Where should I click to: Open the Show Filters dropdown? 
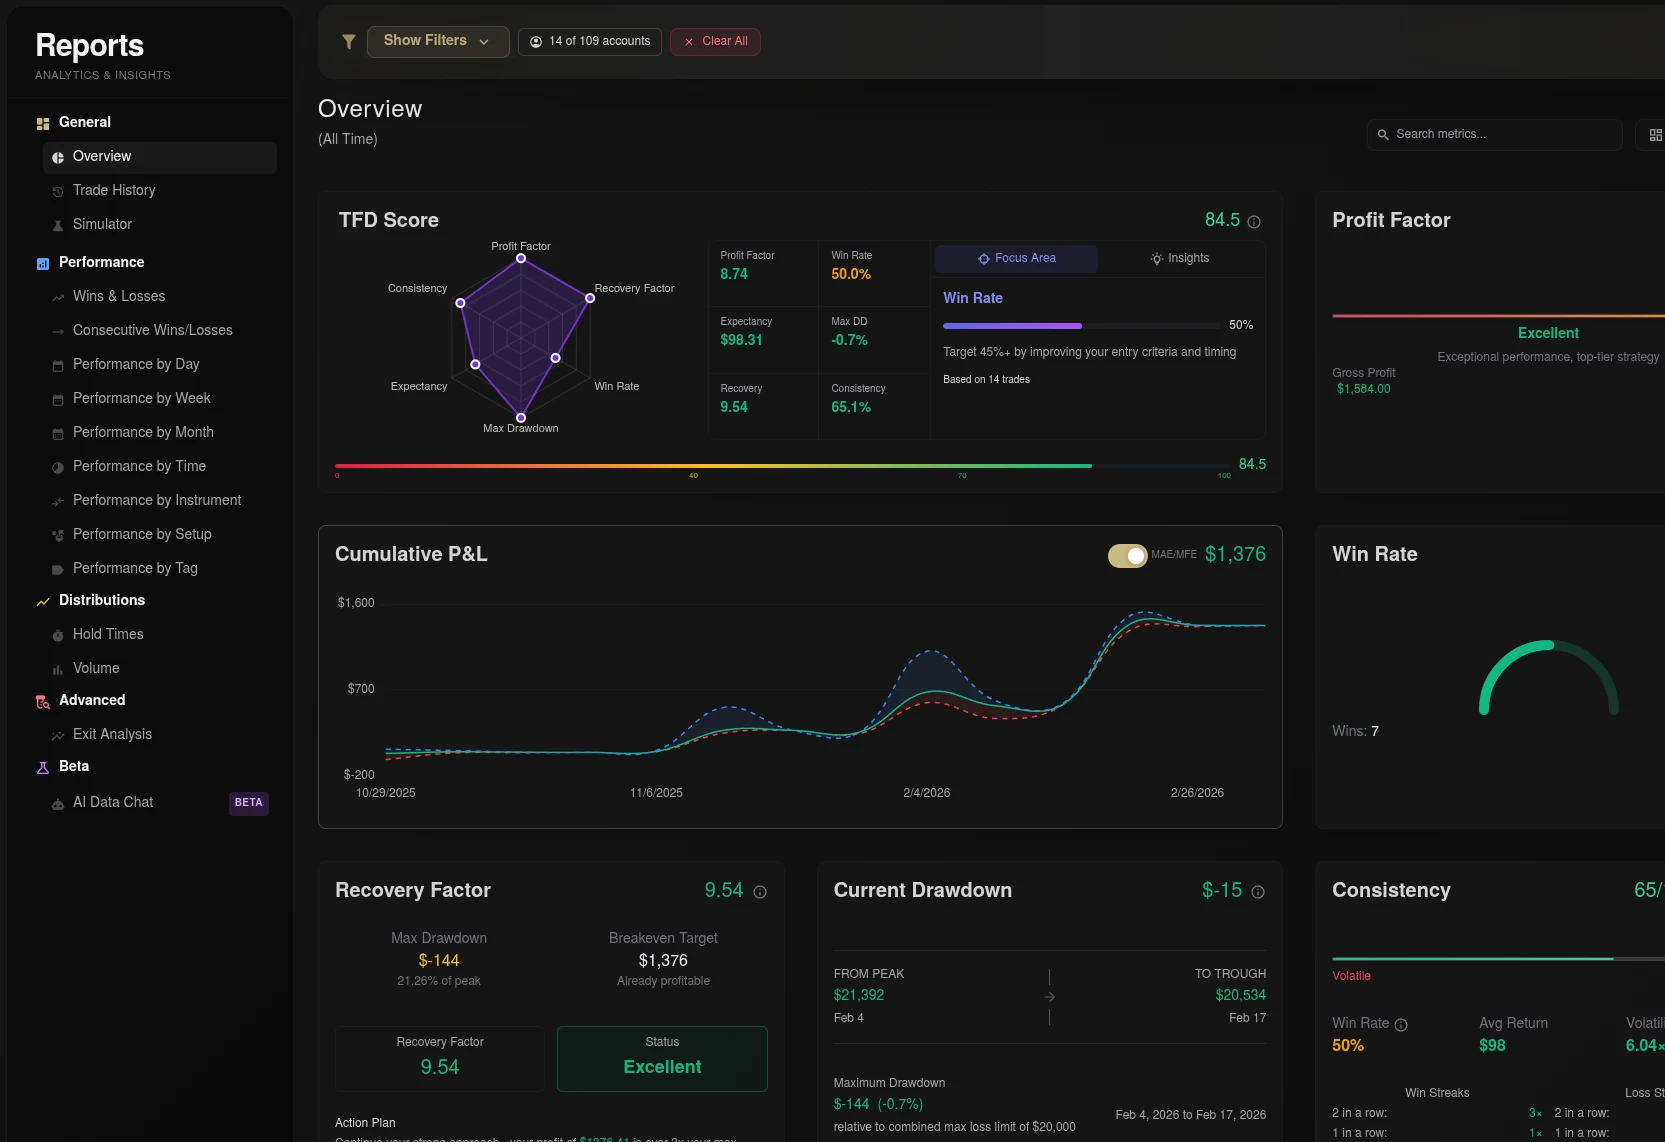pos(438,41)
